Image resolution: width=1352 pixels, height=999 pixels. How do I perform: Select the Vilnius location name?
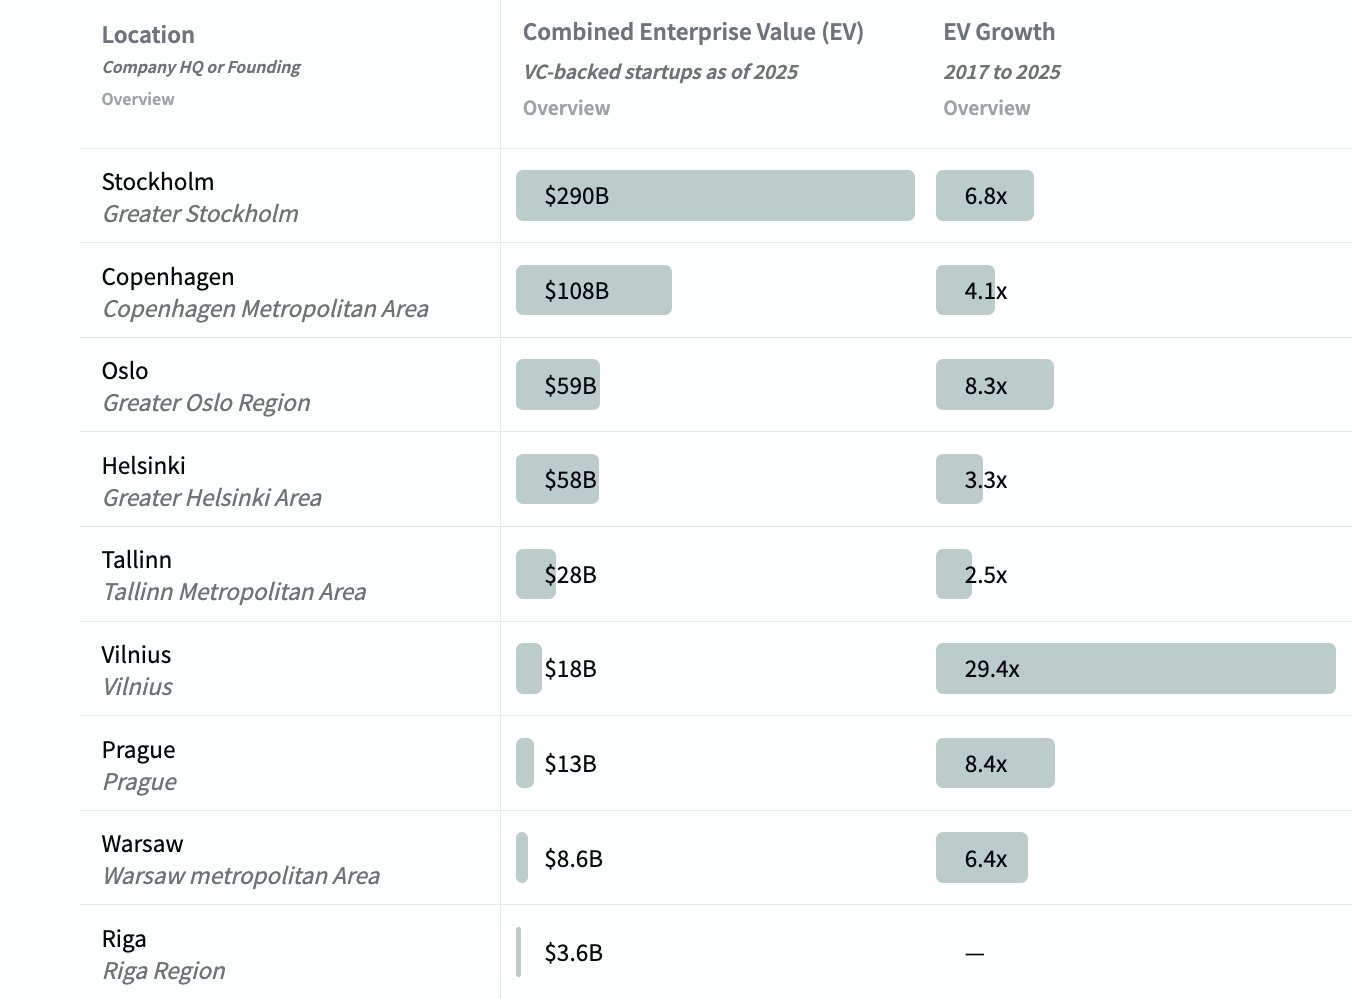[x=137, y=655]
